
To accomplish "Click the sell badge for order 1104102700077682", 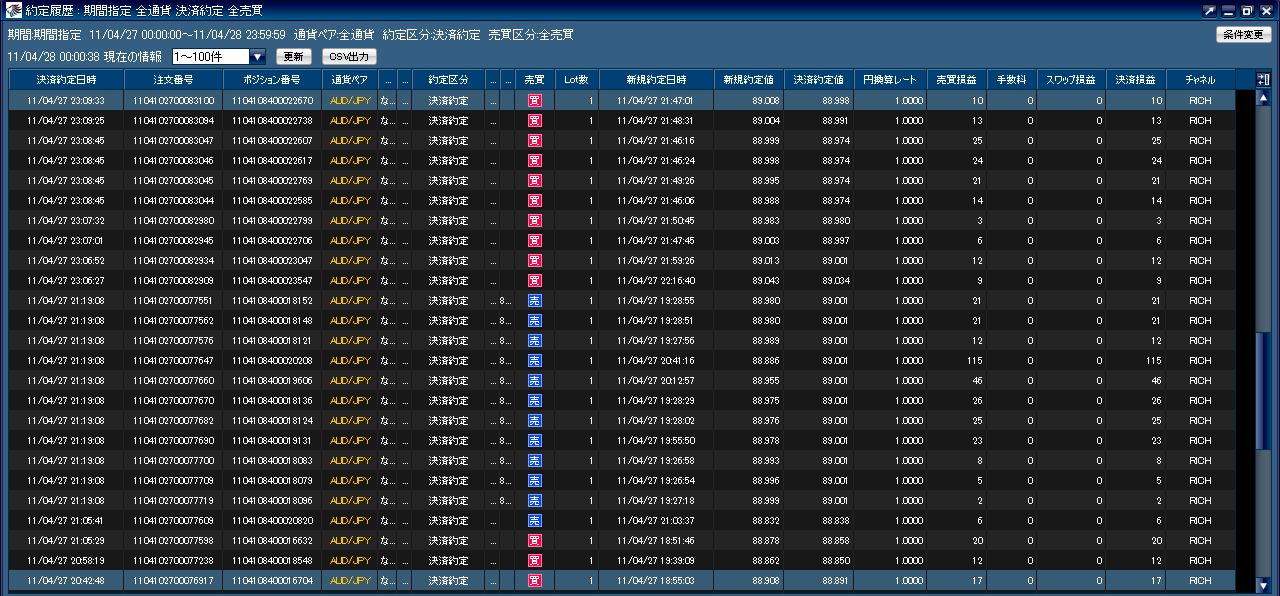I will point(535,420).
